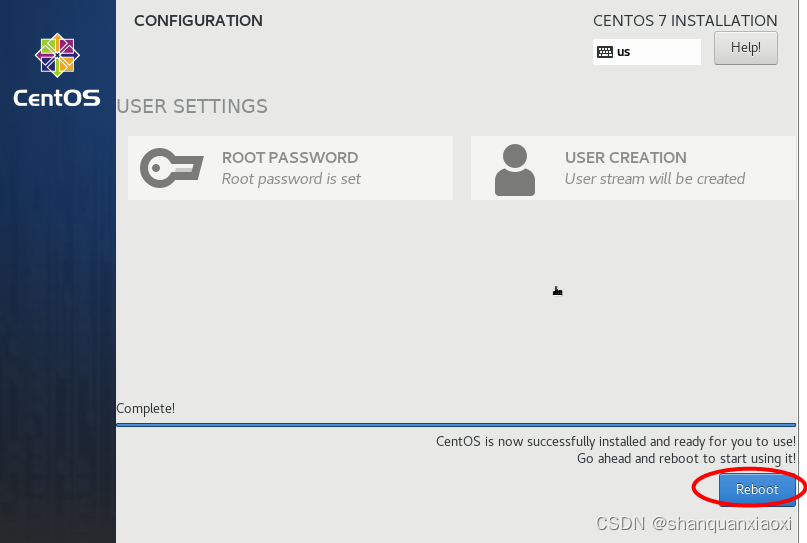807x543 pixels.
Task: Click the CentOS wordmark in sidebar
Action: tap(57, 97)
